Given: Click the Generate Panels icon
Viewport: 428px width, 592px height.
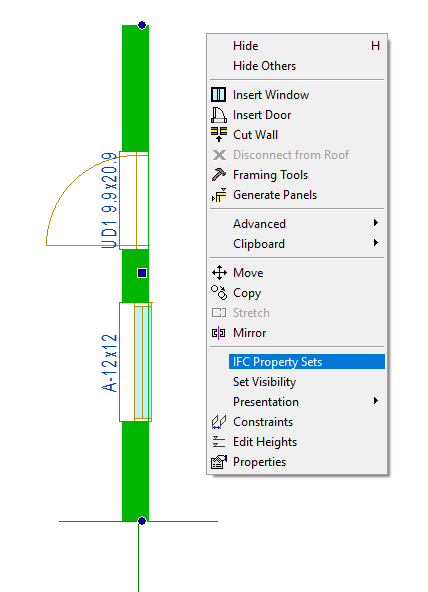Looking at the screenshot, I should point(219,195).
